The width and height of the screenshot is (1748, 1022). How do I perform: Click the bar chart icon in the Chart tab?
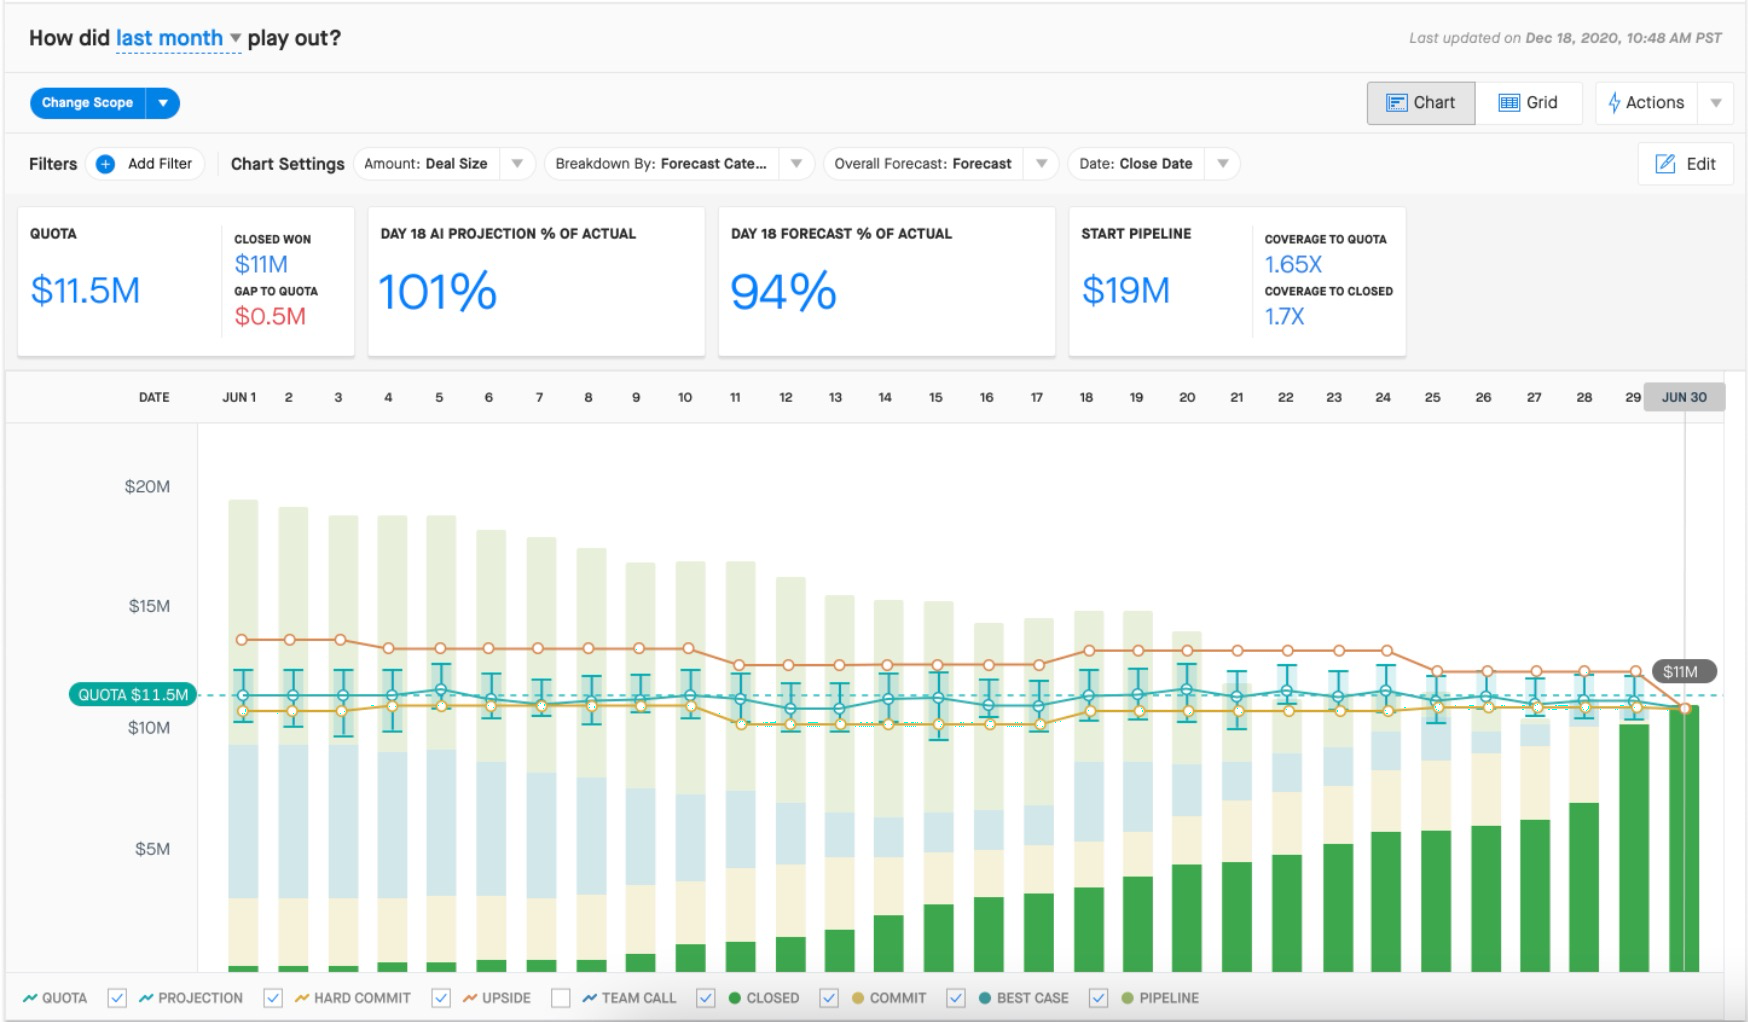pos(1396,102)
